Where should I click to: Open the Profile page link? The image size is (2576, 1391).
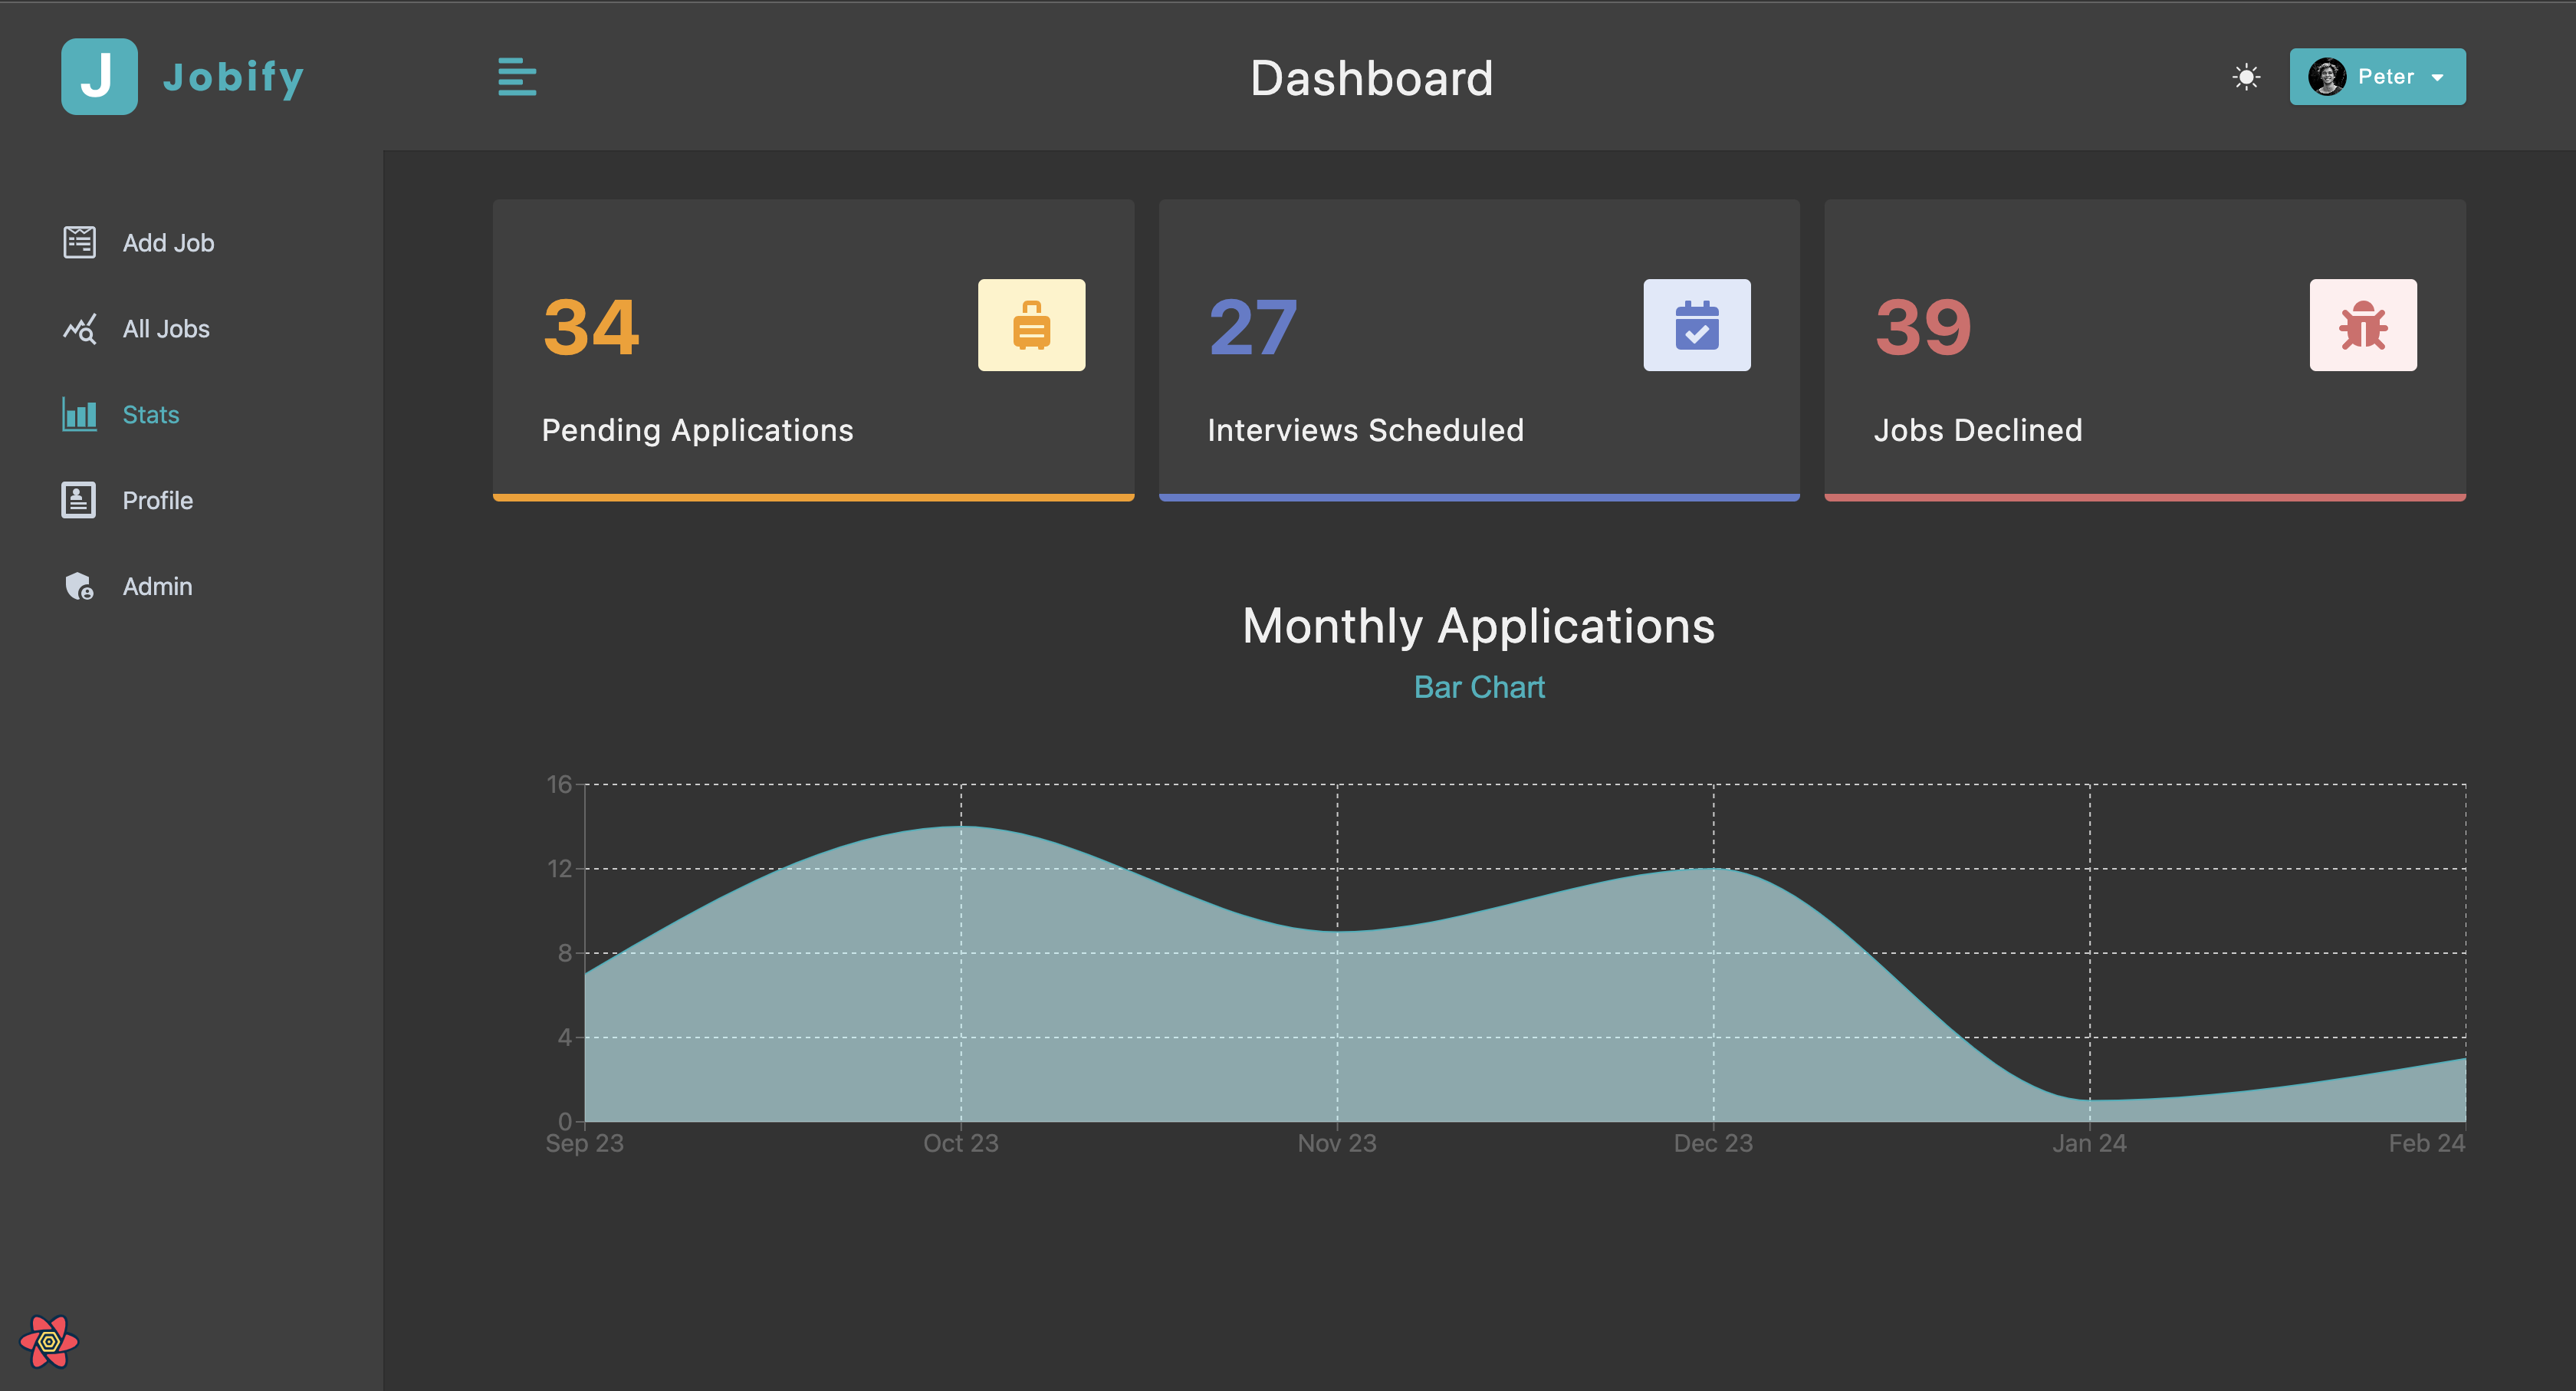coord(158,500)
